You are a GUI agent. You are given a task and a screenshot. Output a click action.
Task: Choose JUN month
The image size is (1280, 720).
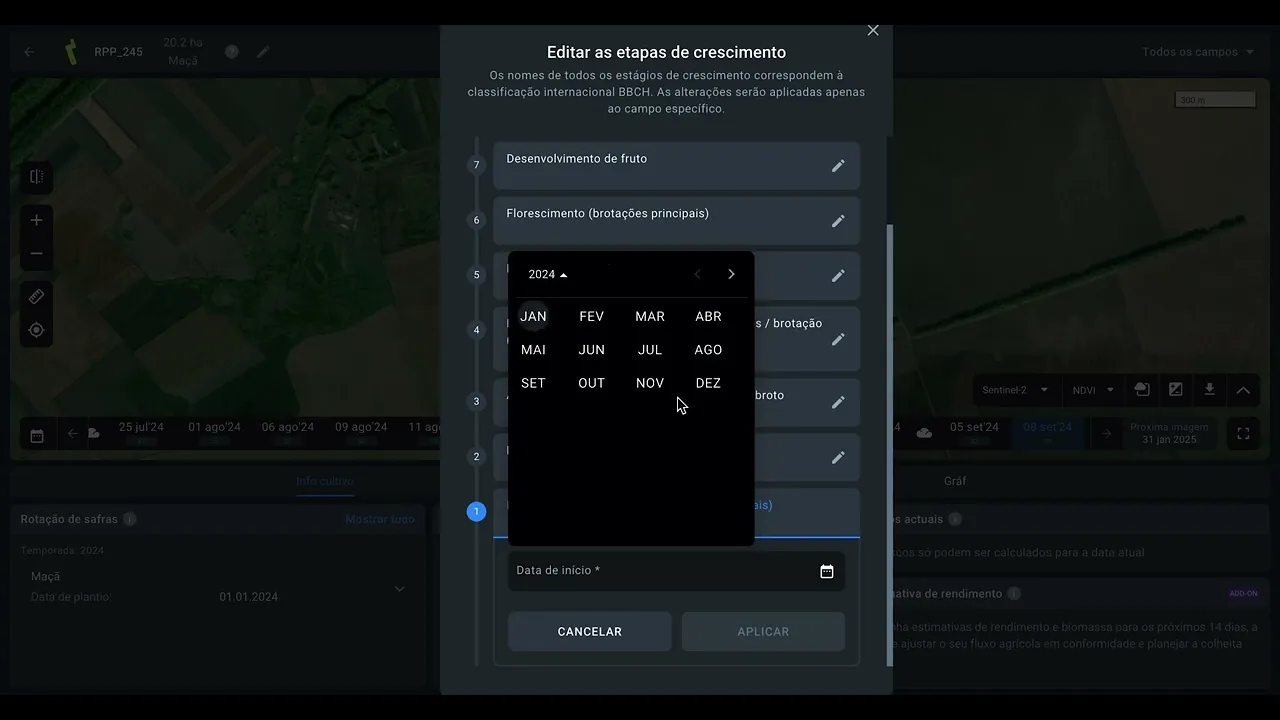tap(591, 349)
